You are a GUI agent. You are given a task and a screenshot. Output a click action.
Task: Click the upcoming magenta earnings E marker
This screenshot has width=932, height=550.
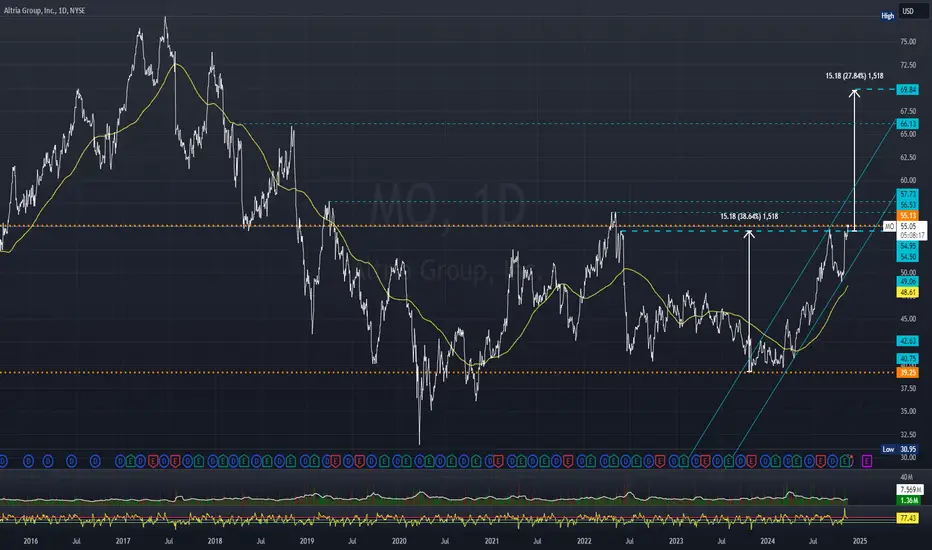[867, 461]
